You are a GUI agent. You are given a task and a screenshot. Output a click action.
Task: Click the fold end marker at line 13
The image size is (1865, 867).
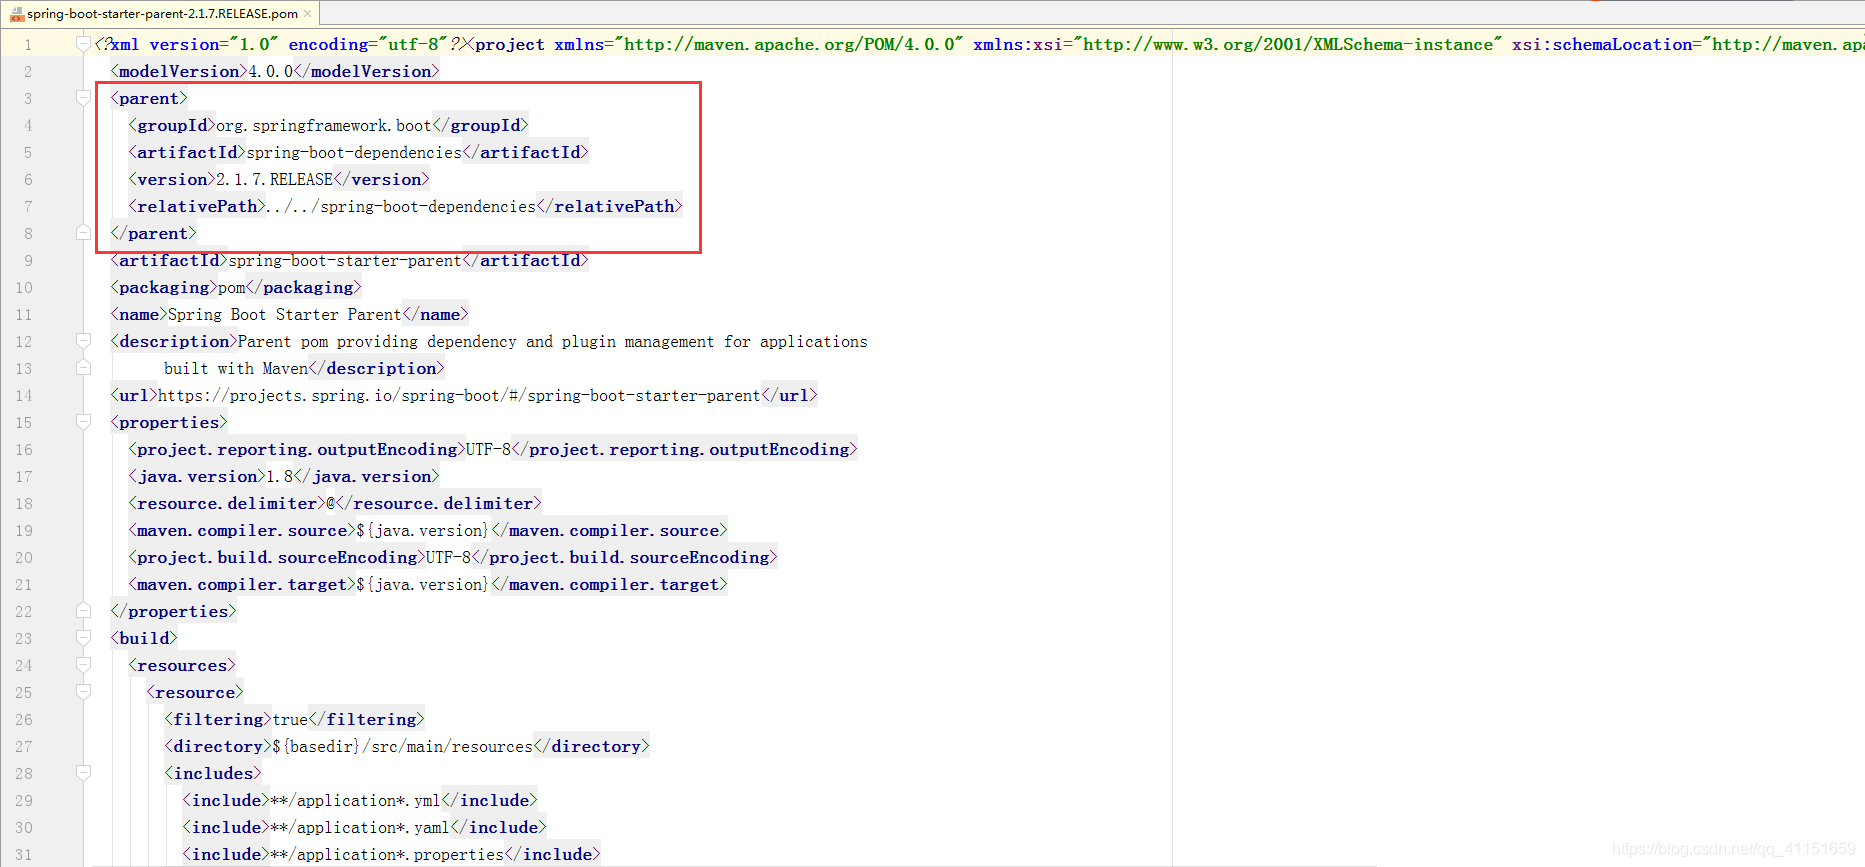[84, 368]
